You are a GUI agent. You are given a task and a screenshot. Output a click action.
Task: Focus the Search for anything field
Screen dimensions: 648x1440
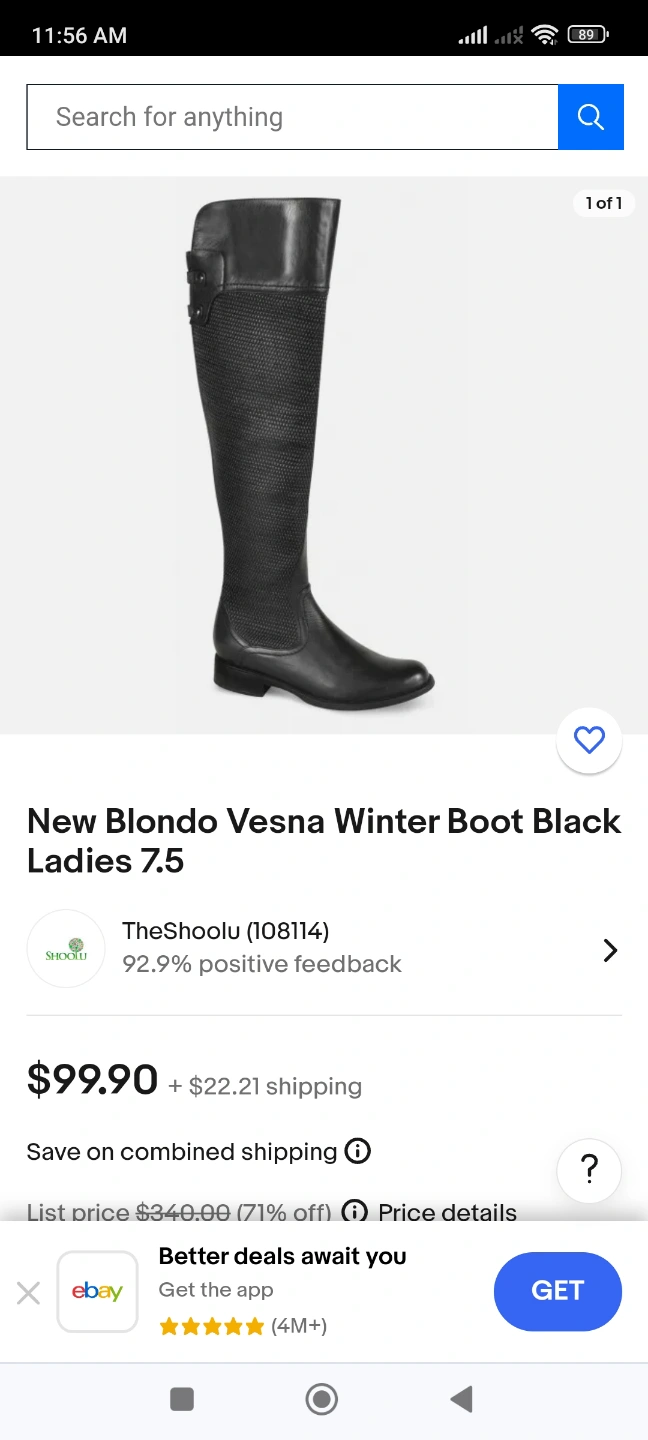(x=292, y=117)
